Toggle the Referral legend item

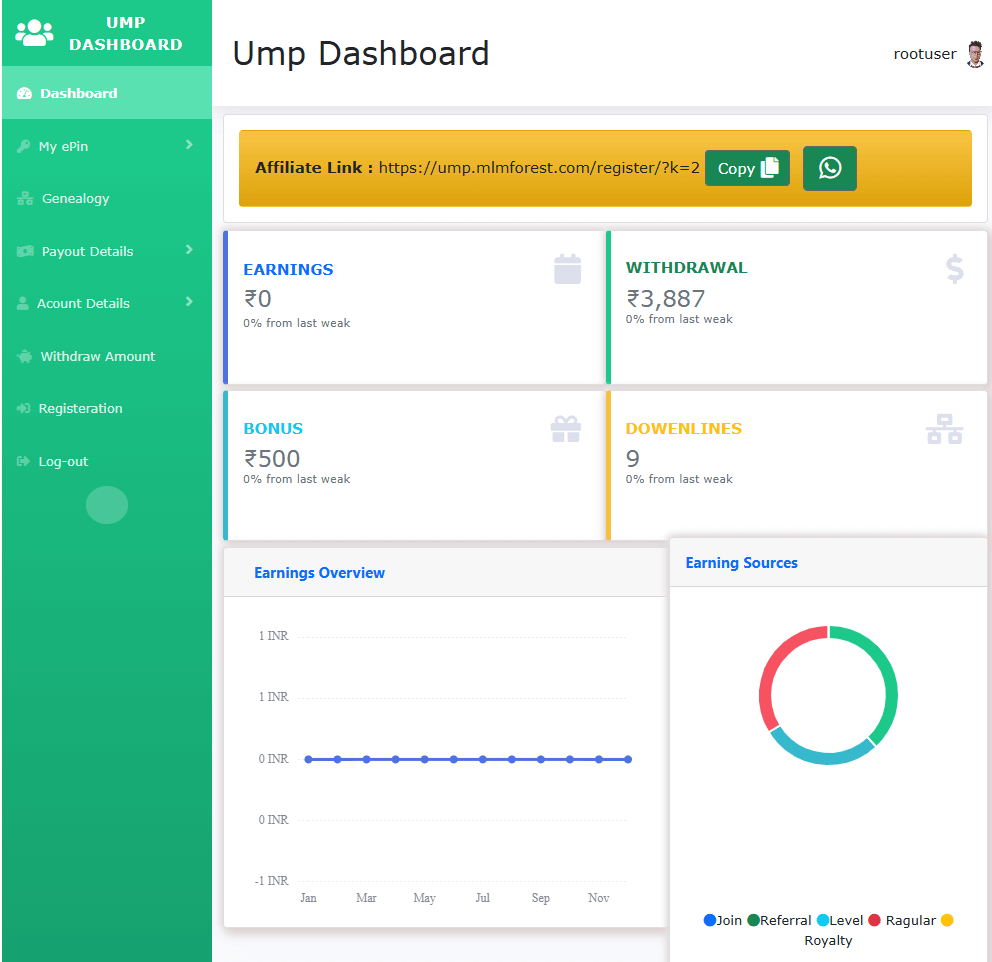pyautogui.click(x=779, y=920)
